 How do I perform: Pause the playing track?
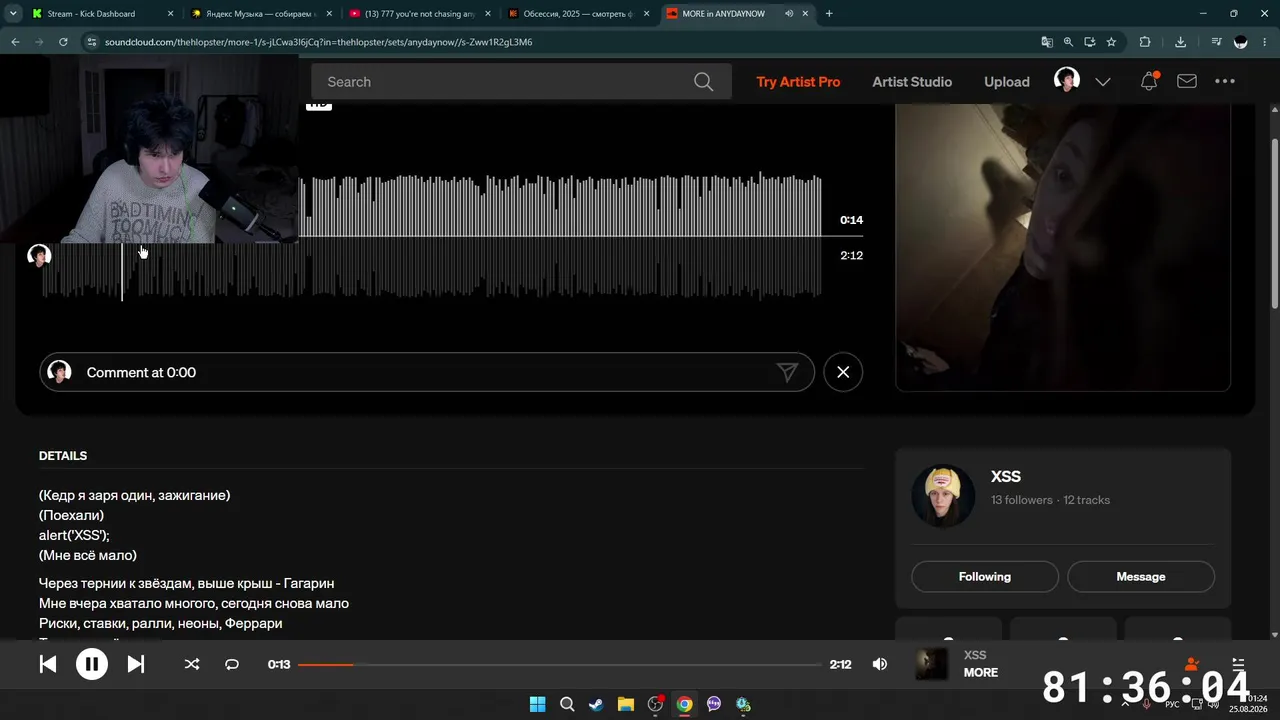pos(92,664)
